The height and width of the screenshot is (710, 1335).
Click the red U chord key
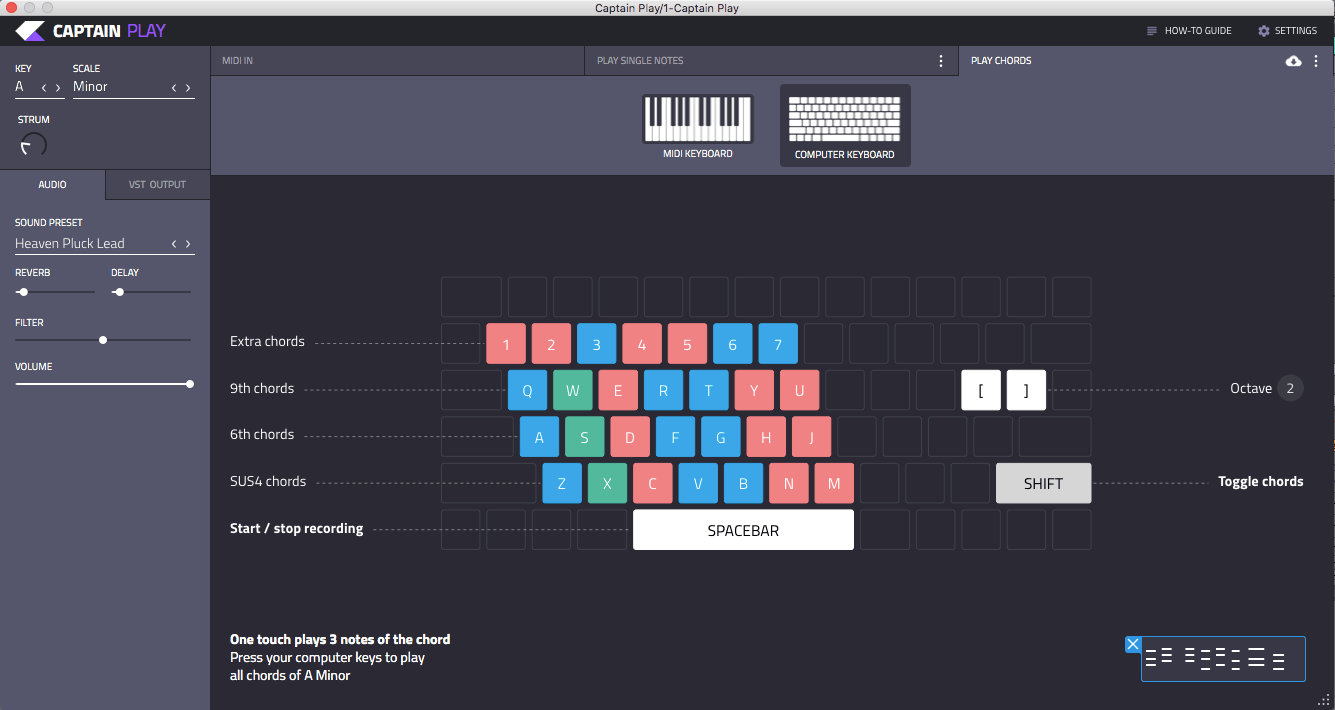click(x=799, y=390)
